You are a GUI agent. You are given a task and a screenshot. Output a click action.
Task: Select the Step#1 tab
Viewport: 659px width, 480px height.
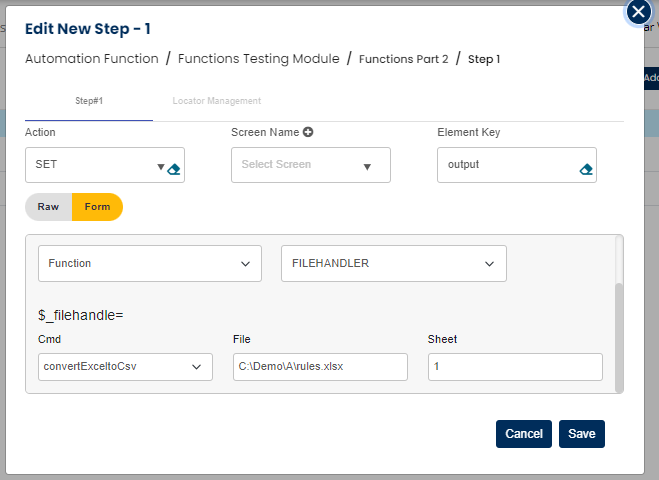pos(89,101)
